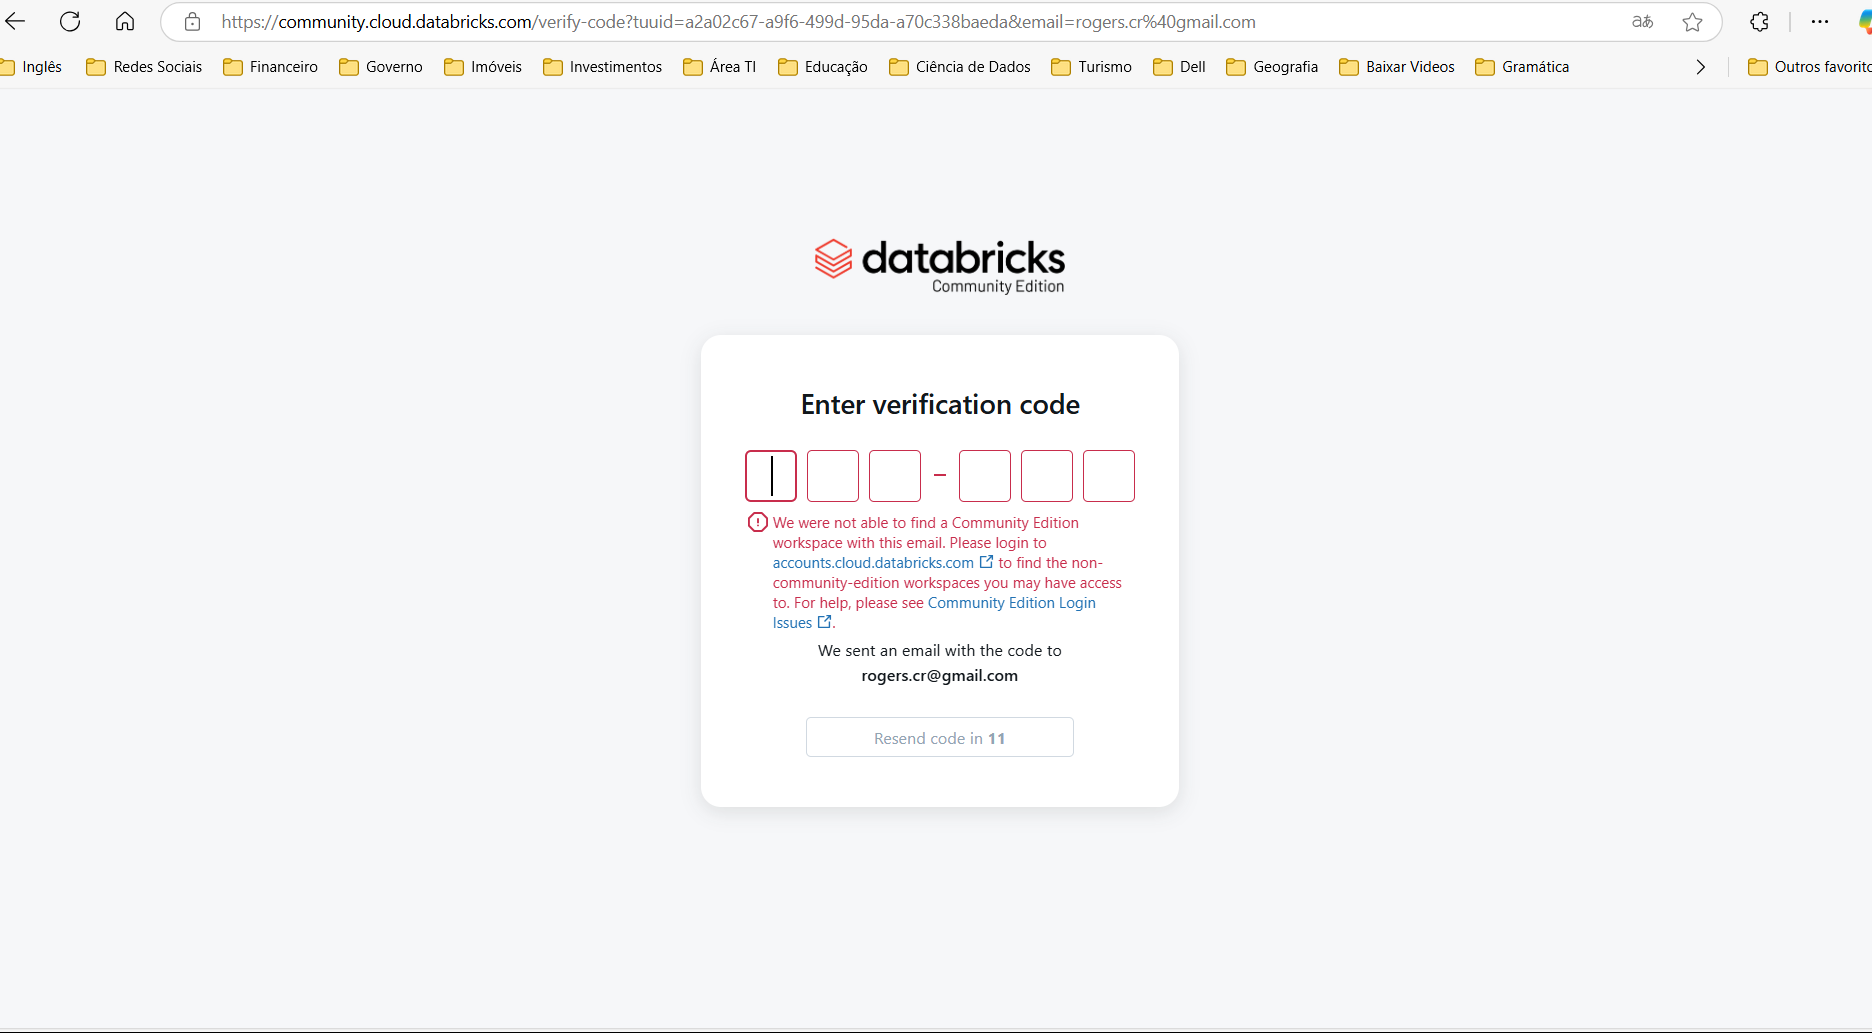Open the translate page icon in address bar
This screenshot has width=1872, height=1033.
point(1642,22)
